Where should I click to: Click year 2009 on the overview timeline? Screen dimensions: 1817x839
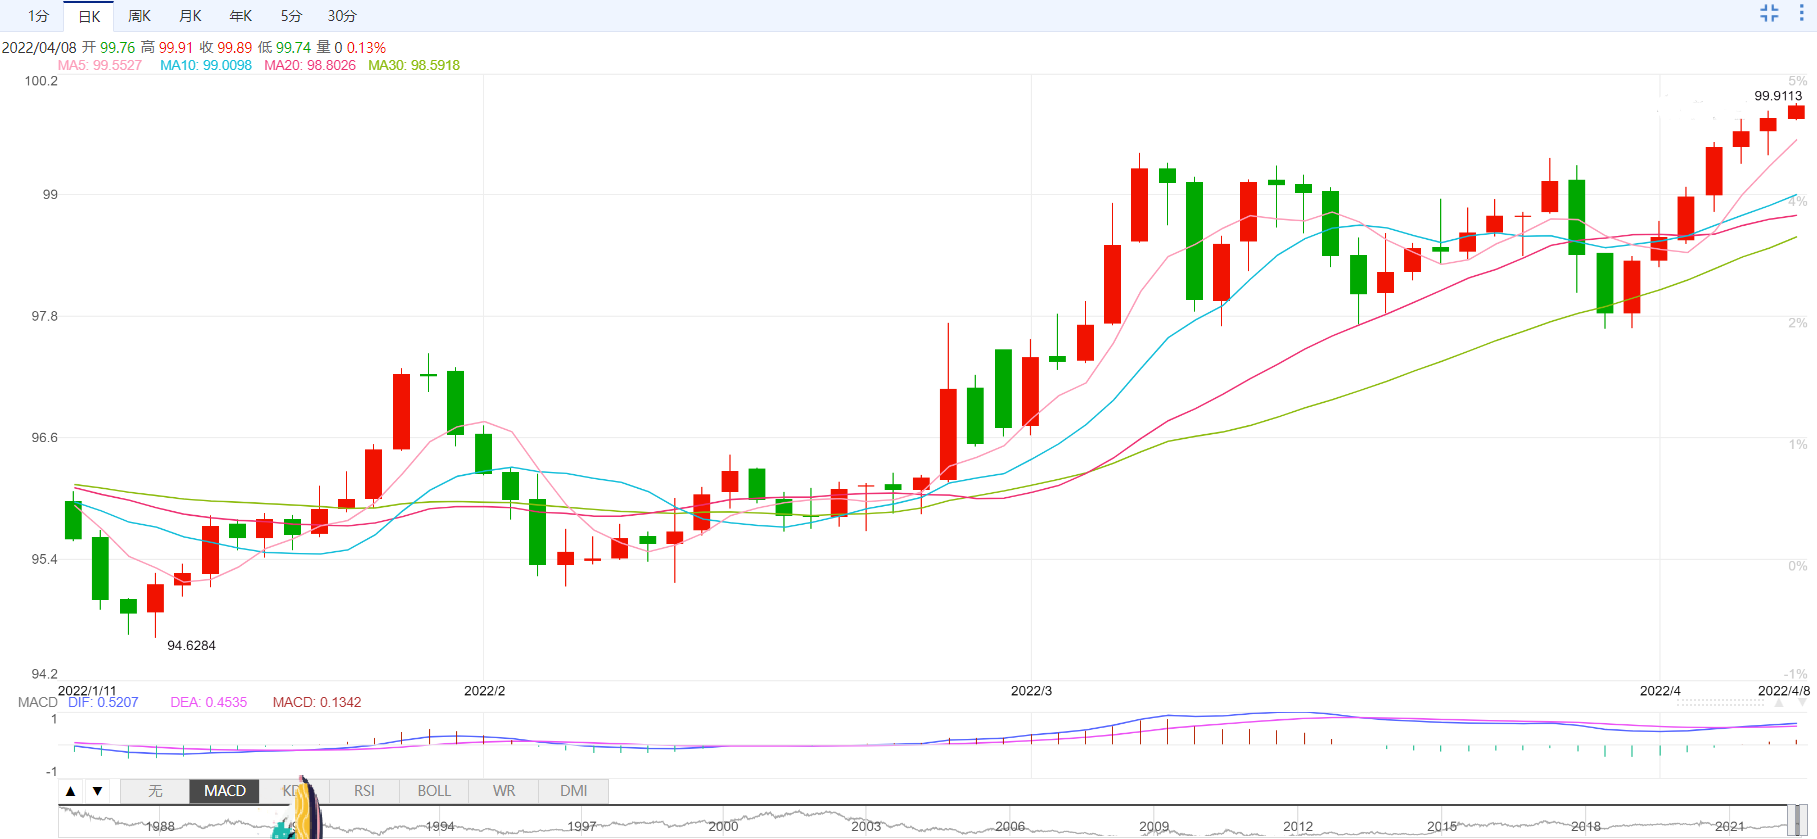tap(1154, 827)
